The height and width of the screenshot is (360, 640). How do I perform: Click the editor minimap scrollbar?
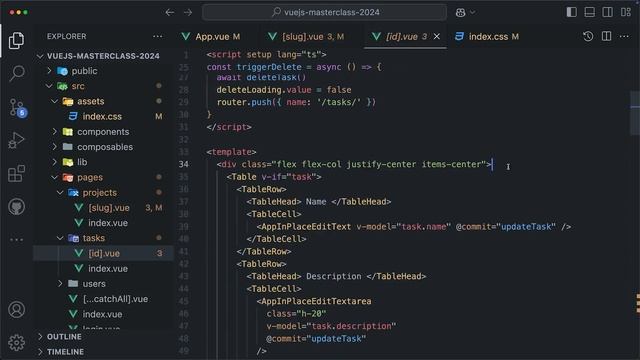(x=635, y=113)
